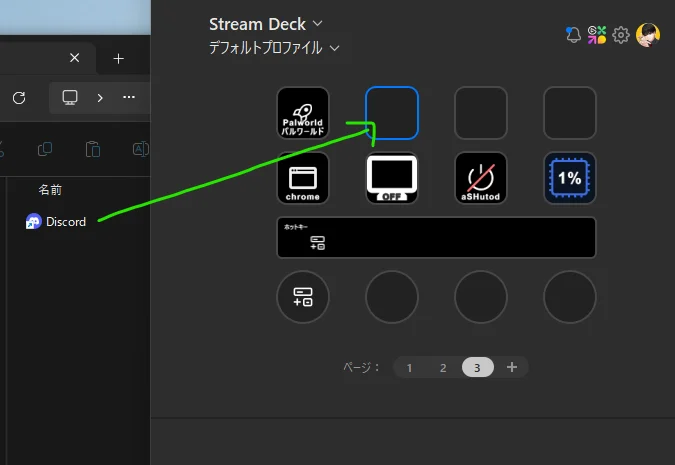The image size is (675, 465).
Task: Select the aSHutod power key
Action: tap(480, 178)
